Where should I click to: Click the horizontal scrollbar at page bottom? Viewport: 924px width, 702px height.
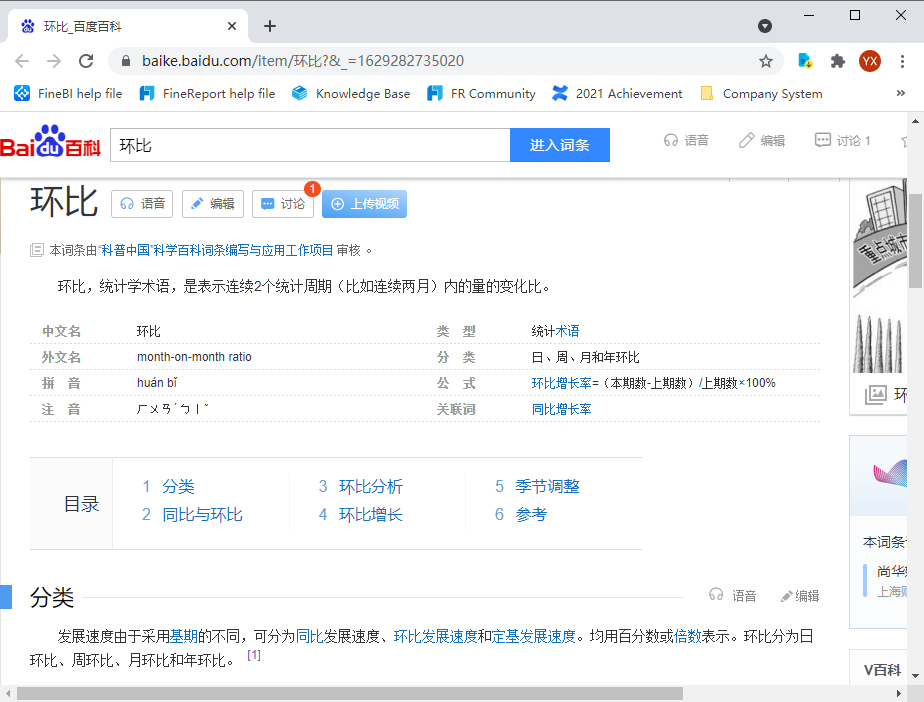(x=350, y=693)
